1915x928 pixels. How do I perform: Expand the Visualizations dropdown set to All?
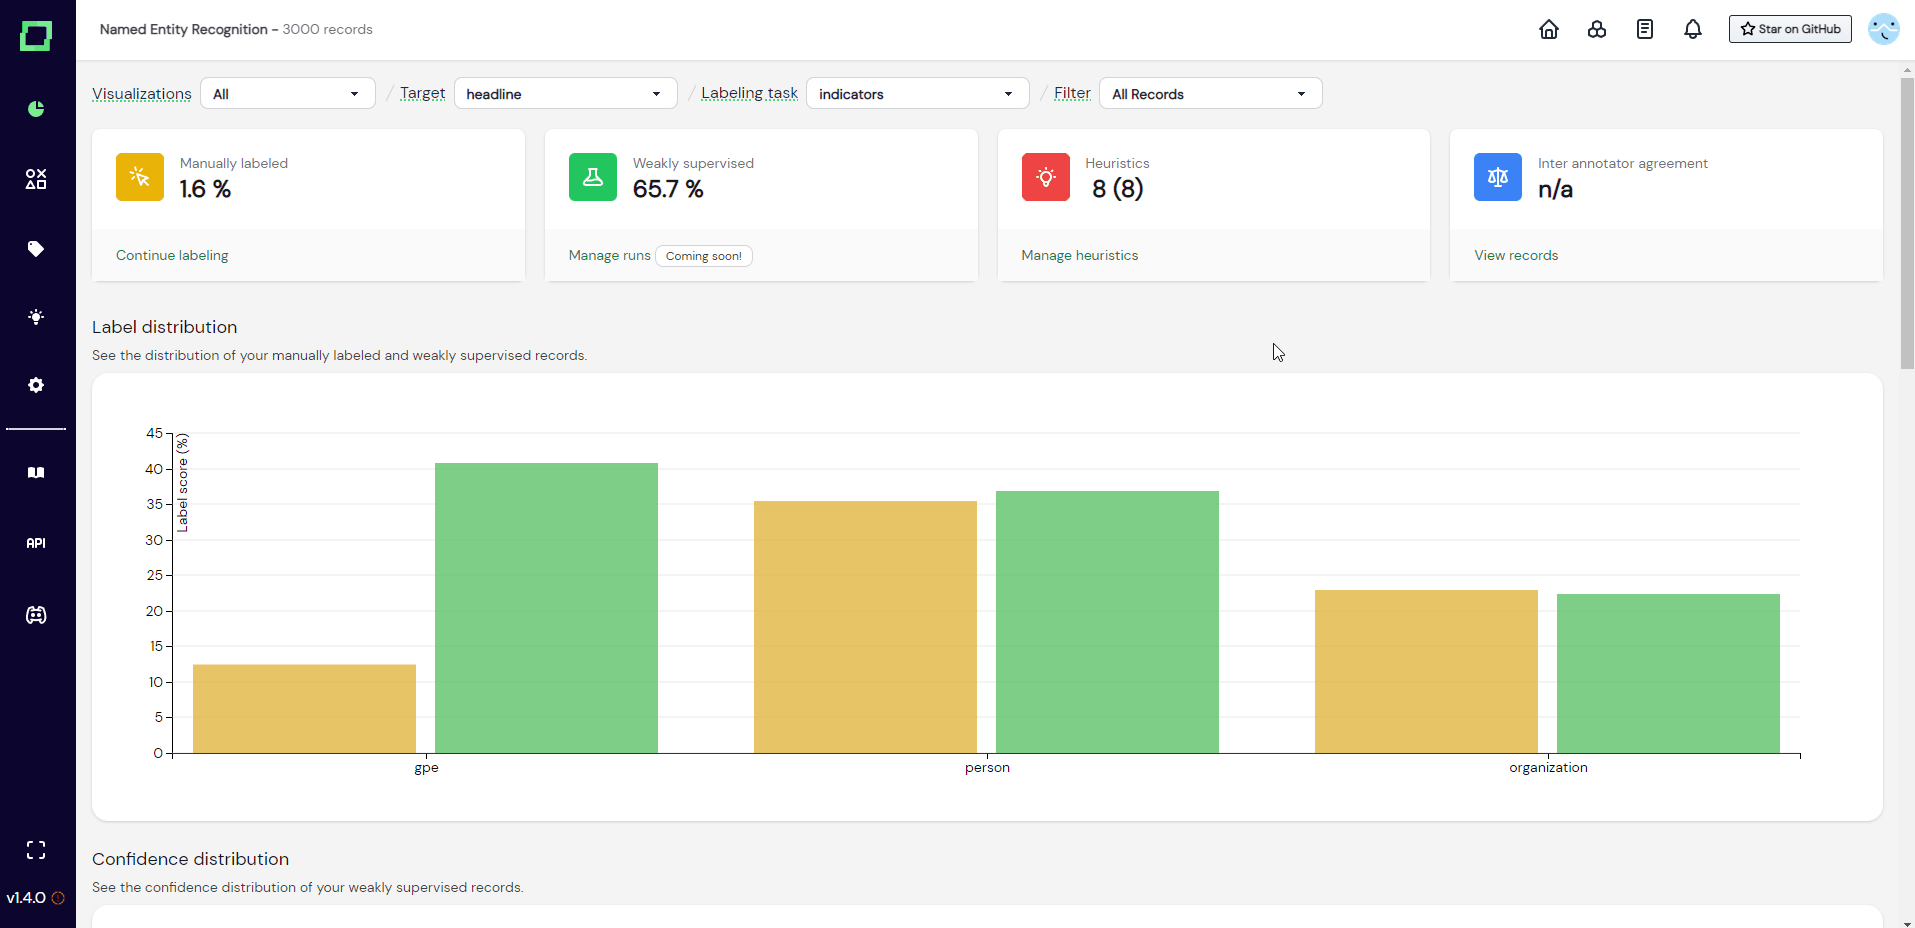(288, 93)
